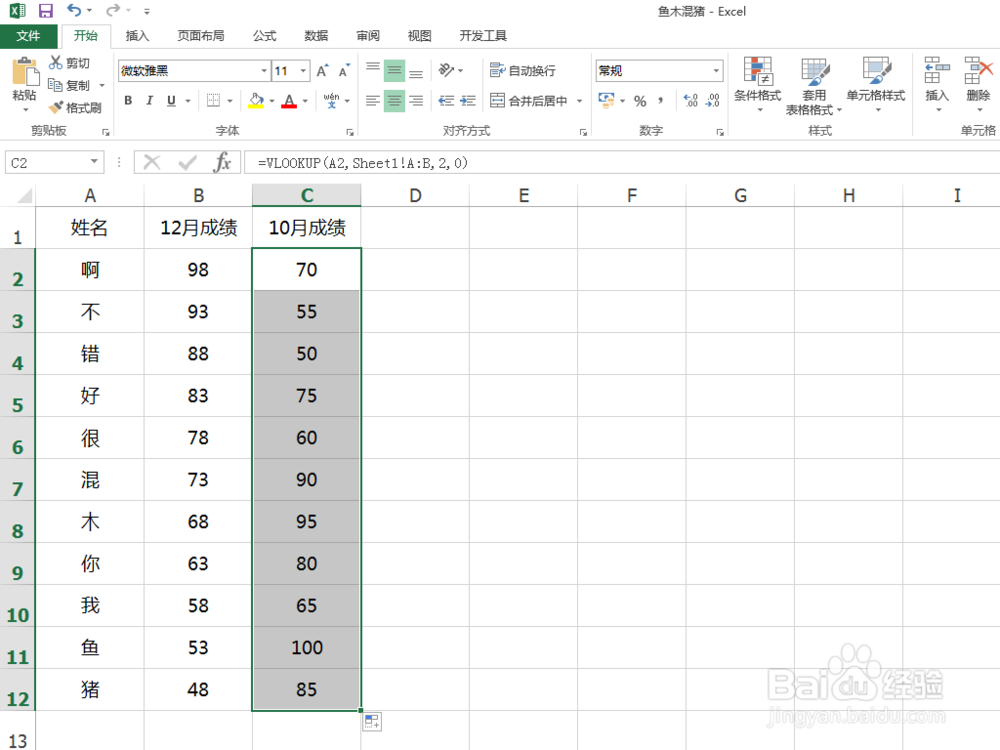The height and width of the screenshot is (750, 1000).
Task: Open the font size dropdown showing 11
Action: 304,70
